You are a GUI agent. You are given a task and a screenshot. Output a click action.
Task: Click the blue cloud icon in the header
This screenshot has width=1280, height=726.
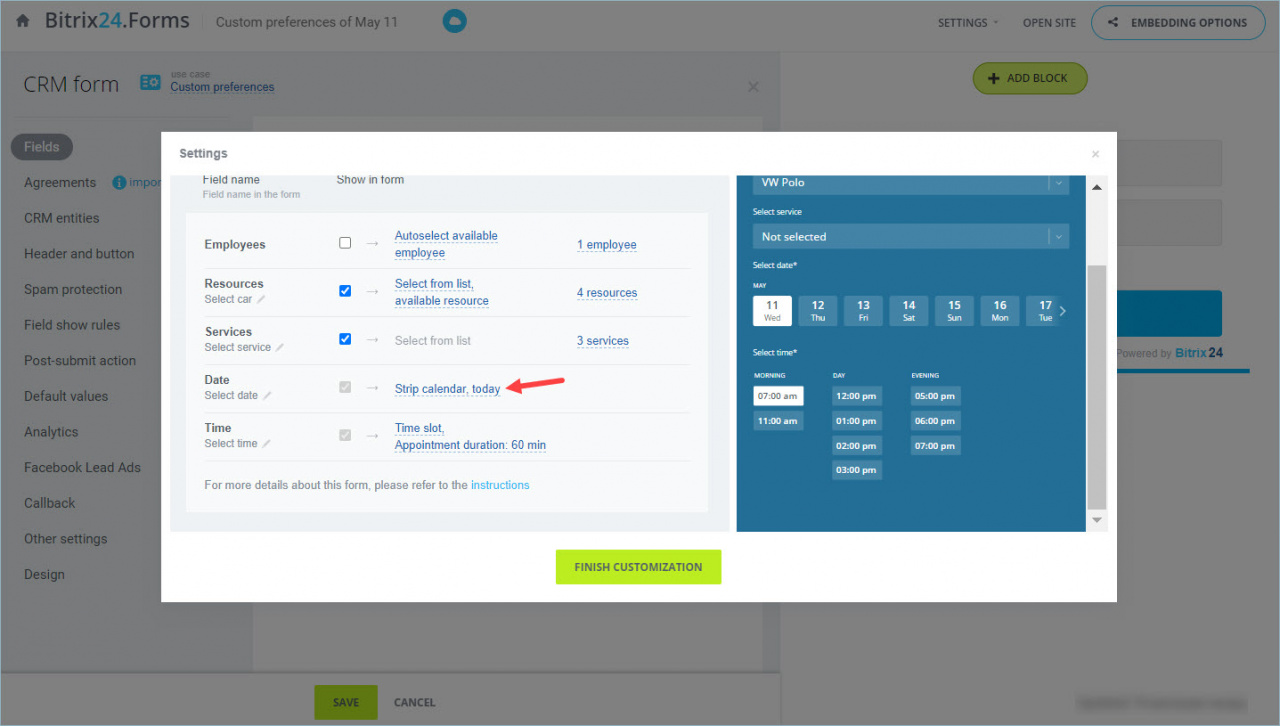(x=455, y=21)
